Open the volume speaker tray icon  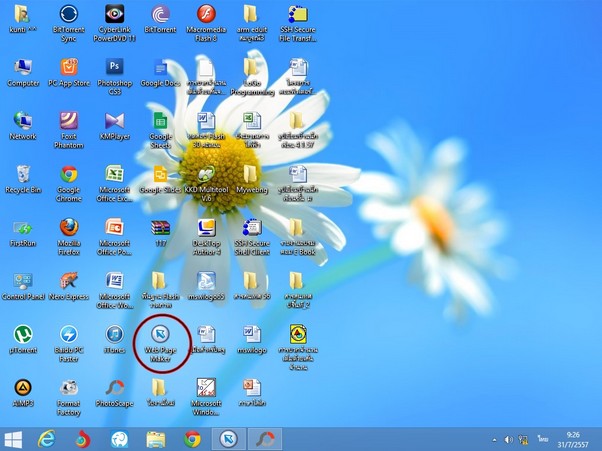pos(509,439)
